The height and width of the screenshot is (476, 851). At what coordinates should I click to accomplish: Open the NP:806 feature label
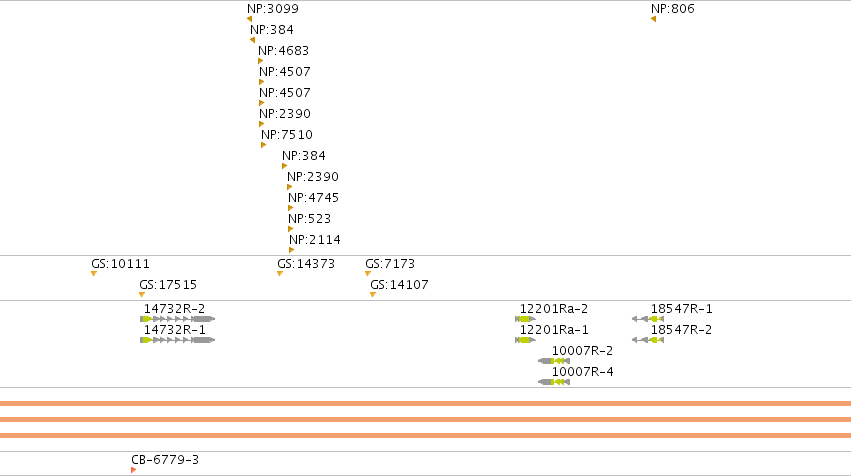point(673,9)
